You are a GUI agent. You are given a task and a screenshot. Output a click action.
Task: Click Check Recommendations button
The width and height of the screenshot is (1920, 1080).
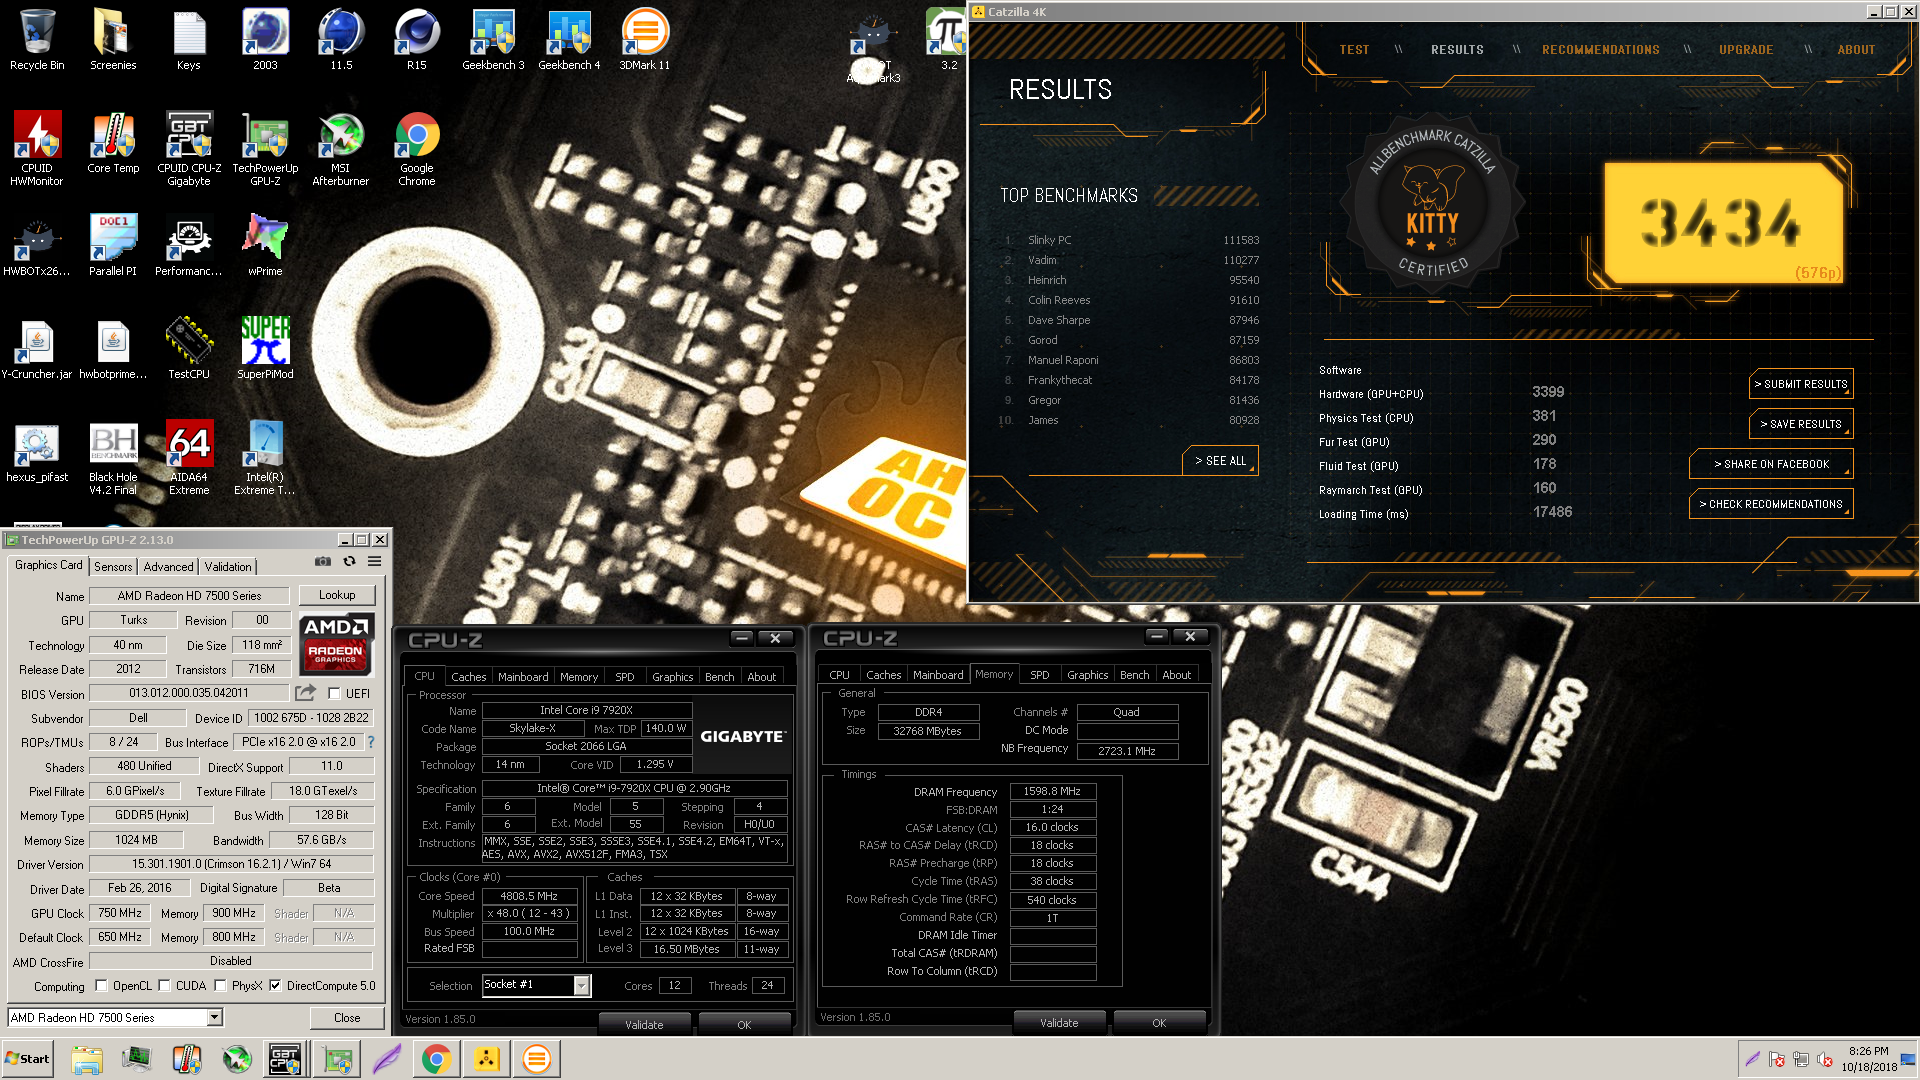pos(1771,504)
